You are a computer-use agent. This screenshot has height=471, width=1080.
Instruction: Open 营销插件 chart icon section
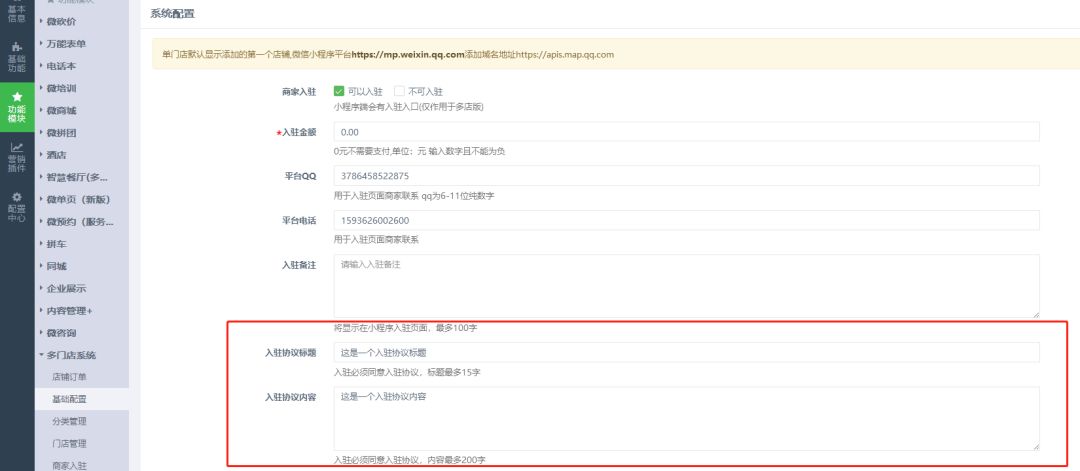tap(17, 157)
